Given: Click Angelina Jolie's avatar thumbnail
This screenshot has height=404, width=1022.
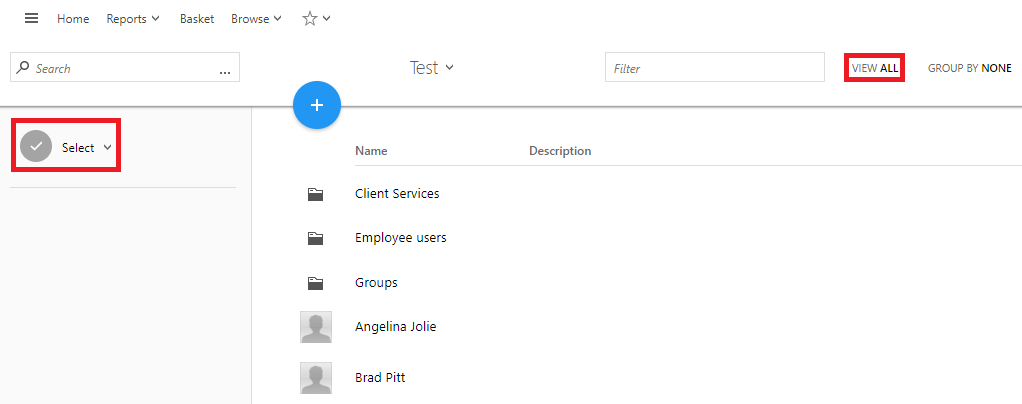Looking at the screenshot, I should (x=316, y=327).
